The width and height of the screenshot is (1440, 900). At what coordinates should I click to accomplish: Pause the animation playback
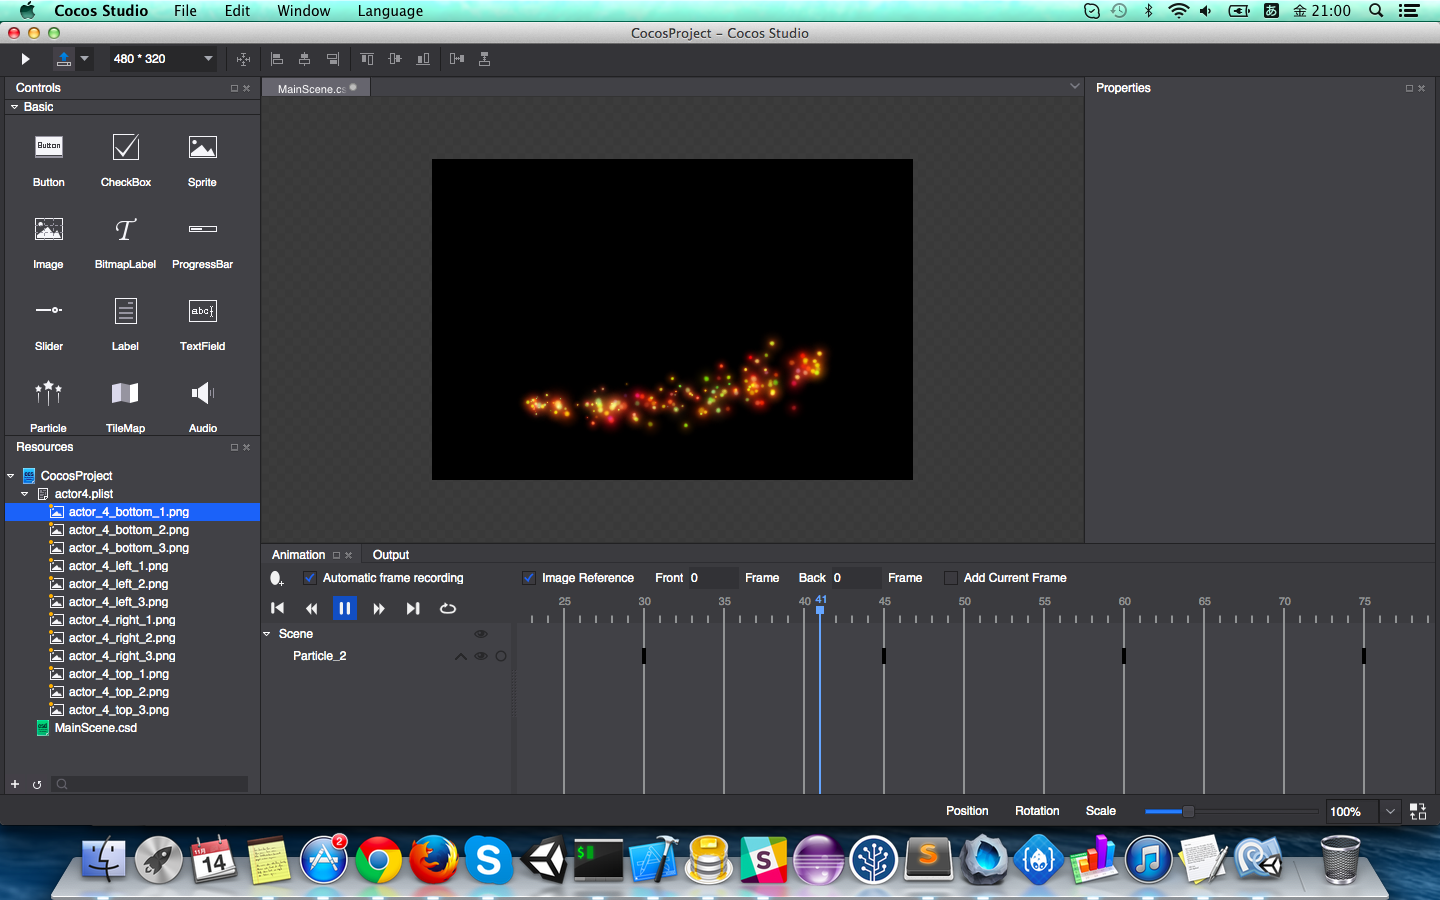coord(345,608)
